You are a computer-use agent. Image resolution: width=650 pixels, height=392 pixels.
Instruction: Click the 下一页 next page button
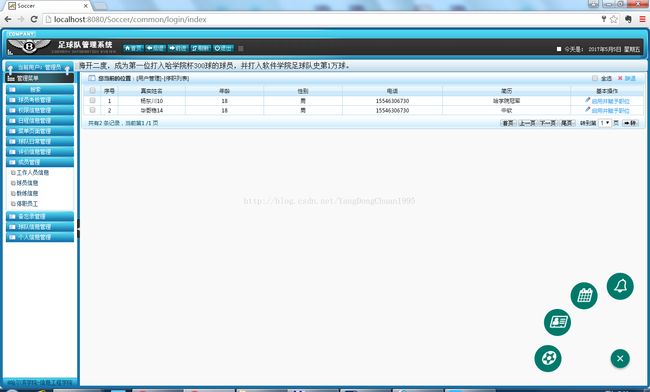pyautogui.click(x=548, y=123)
